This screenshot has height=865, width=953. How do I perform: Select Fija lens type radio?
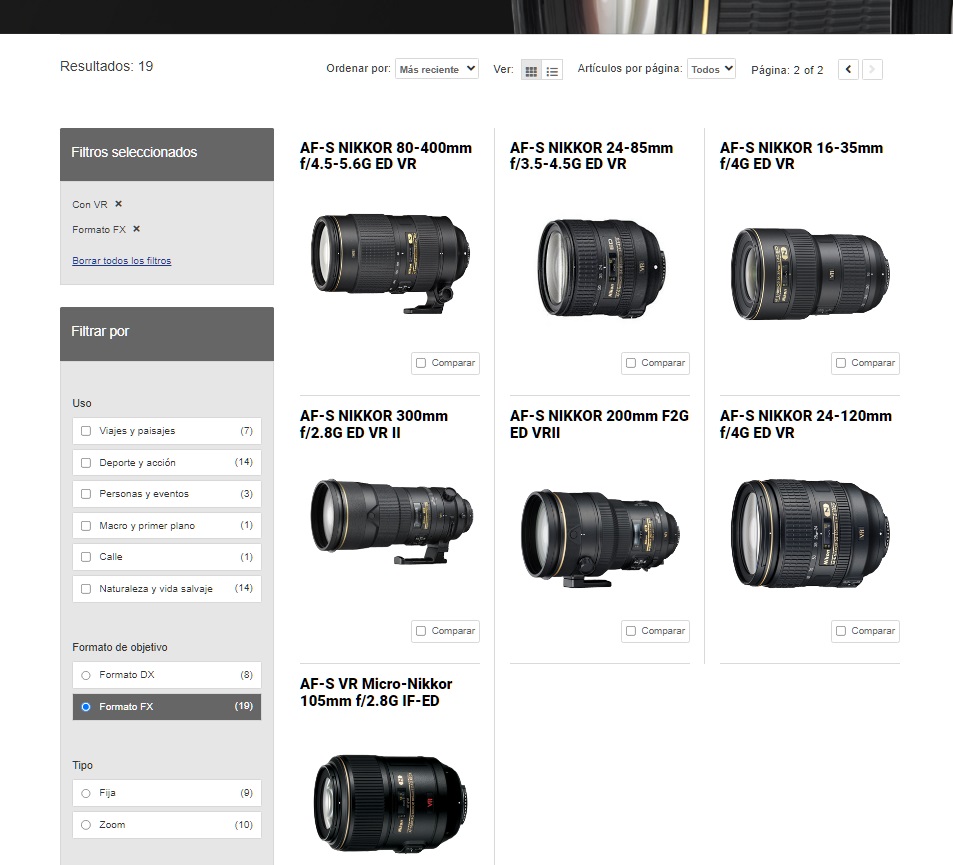(x=86, y=793)
